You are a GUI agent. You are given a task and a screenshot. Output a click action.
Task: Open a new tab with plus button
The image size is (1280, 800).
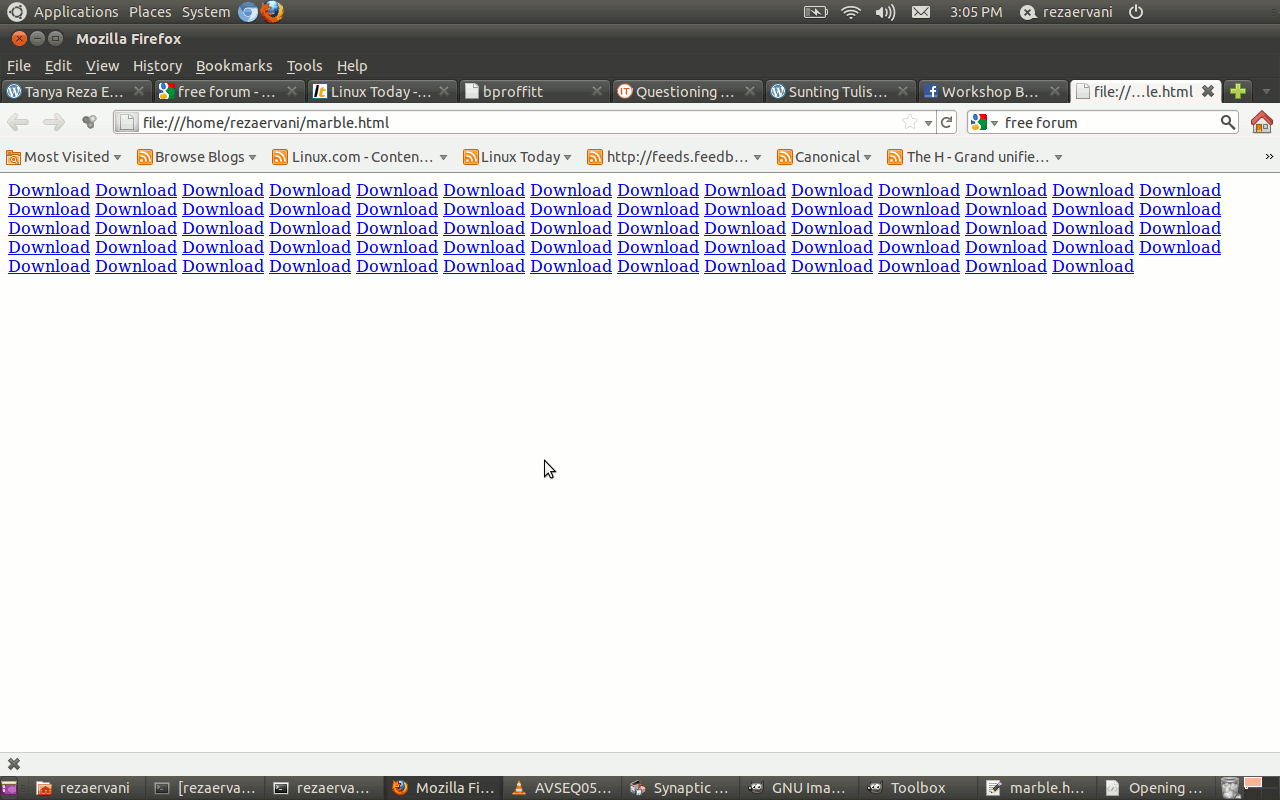(x=1238, y=91)
